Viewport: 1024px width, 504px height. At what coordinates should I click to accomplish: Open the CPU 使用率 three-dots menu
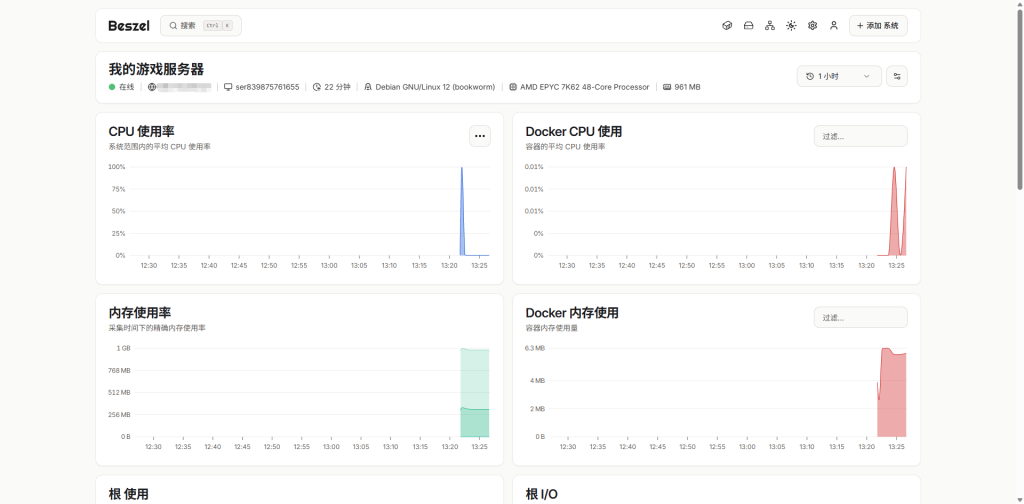[480, 136]
